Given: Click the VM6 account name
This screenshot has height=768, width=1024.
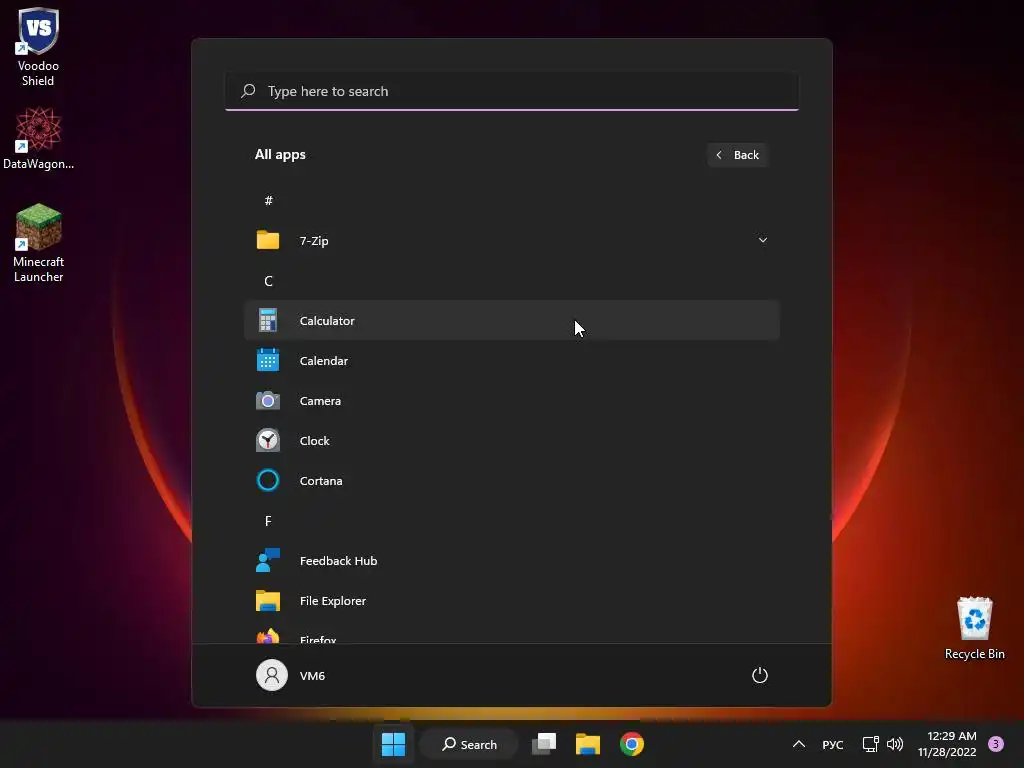Looking at the screenshot, I should click(x=312, y=675).
